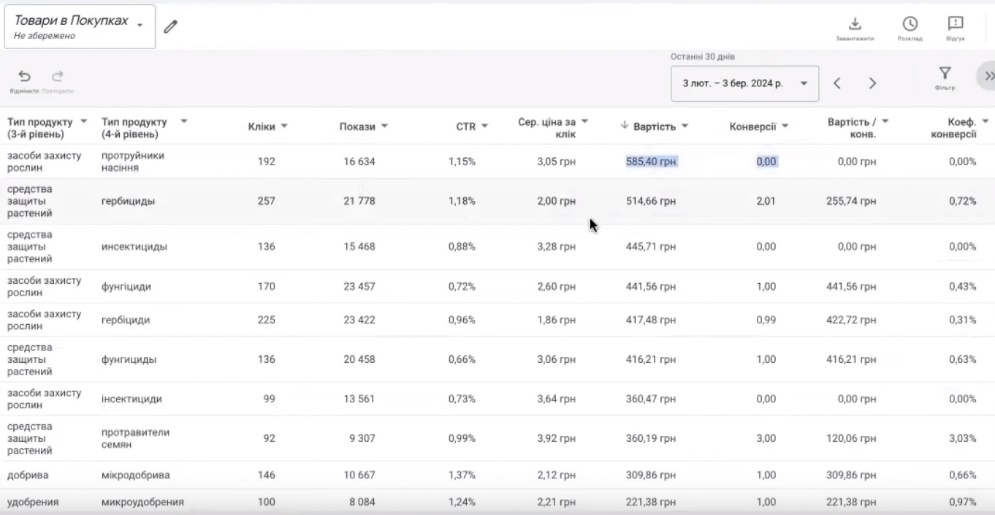Select the мікродобрива product type cell
Viewport: 995px width, 515px height.
pos(133,475)
